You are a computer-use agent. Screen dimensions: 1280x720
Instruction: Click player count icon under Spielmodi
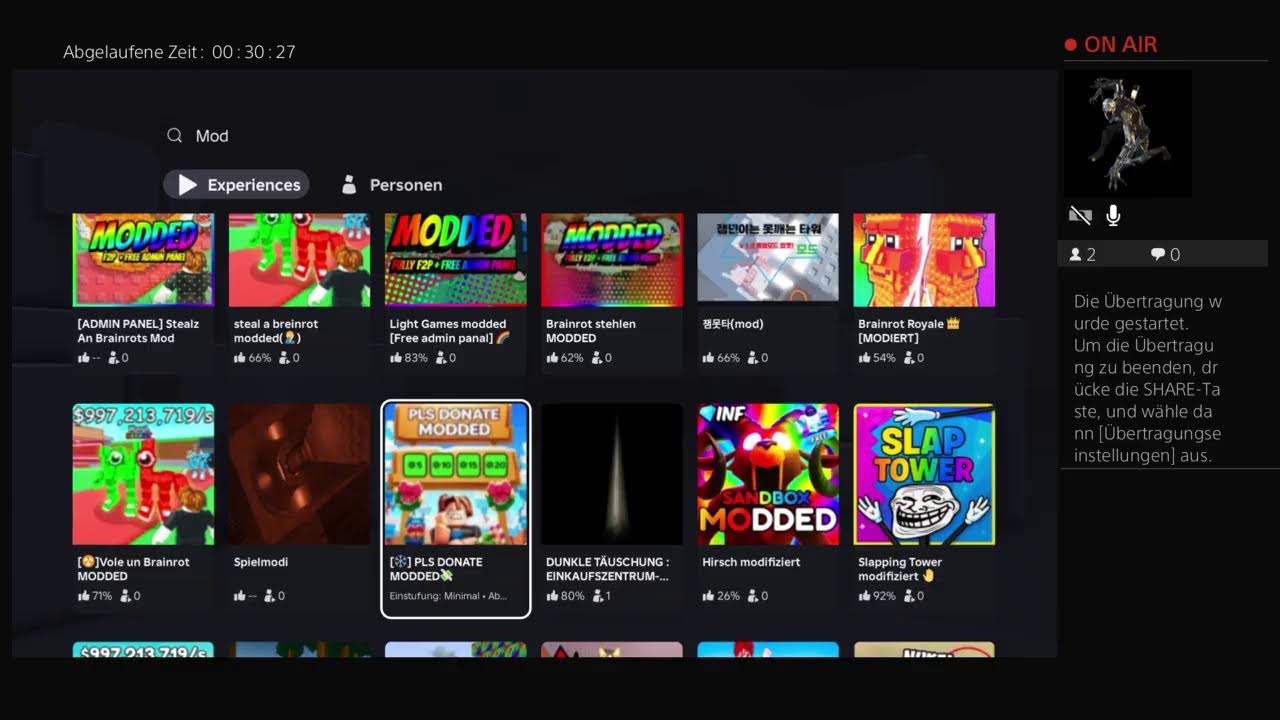point(270,596)
